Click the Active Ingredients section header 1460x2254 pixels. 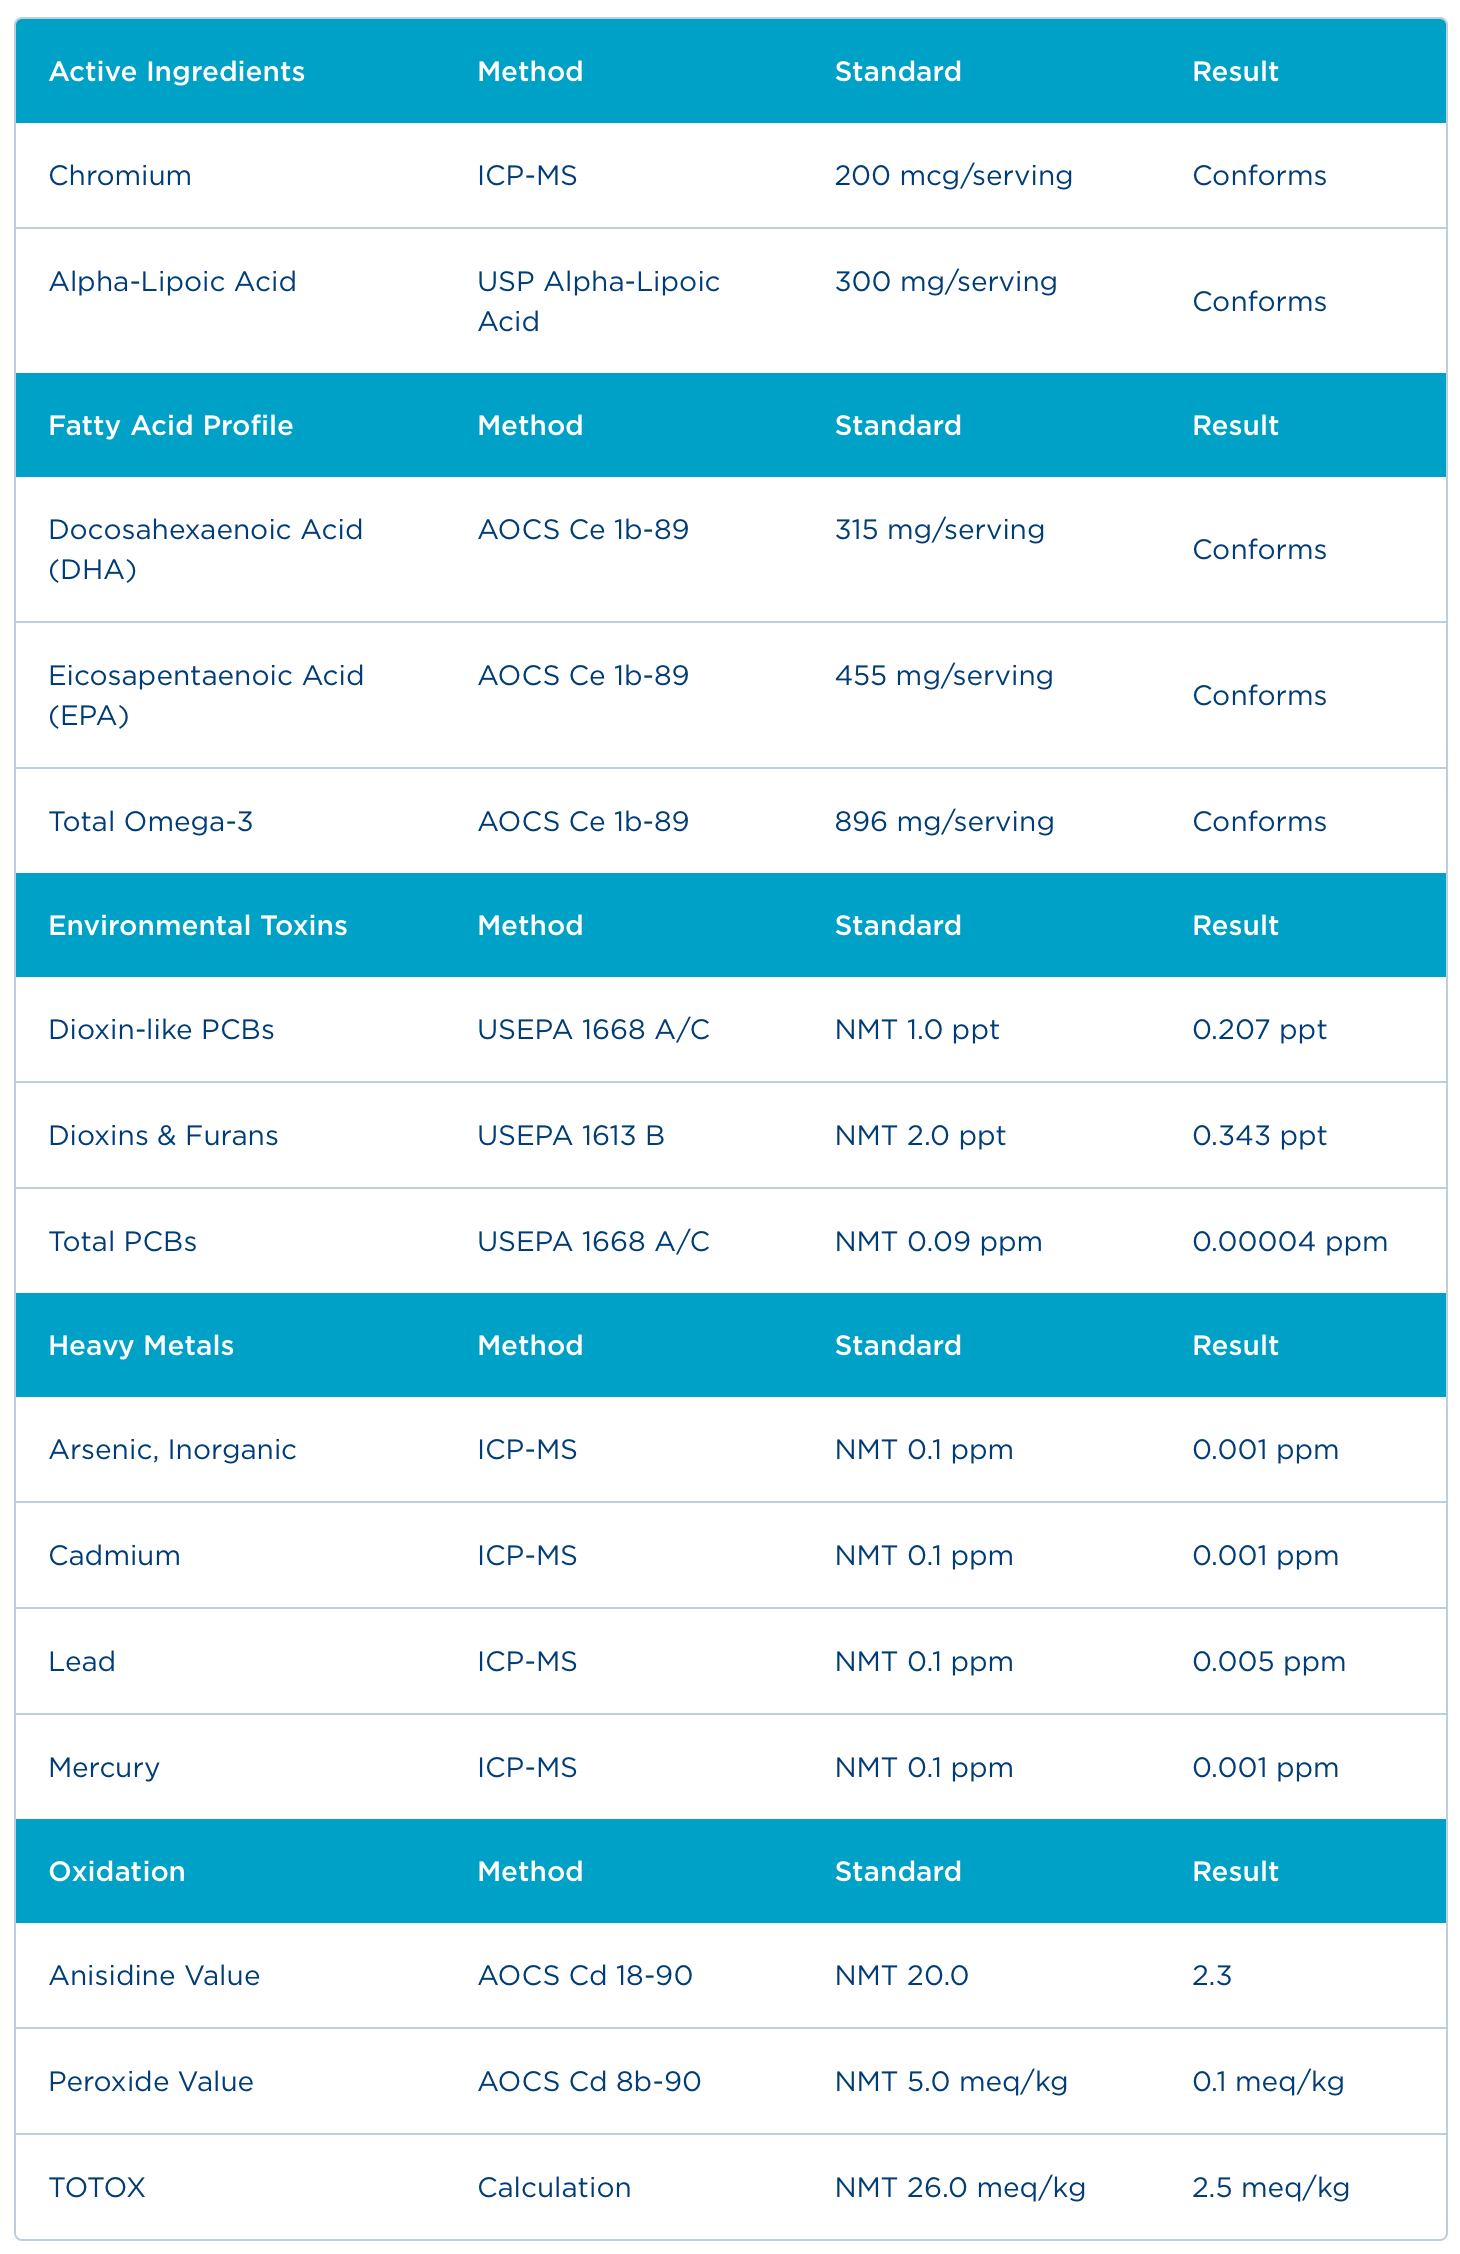coord(176,72)
